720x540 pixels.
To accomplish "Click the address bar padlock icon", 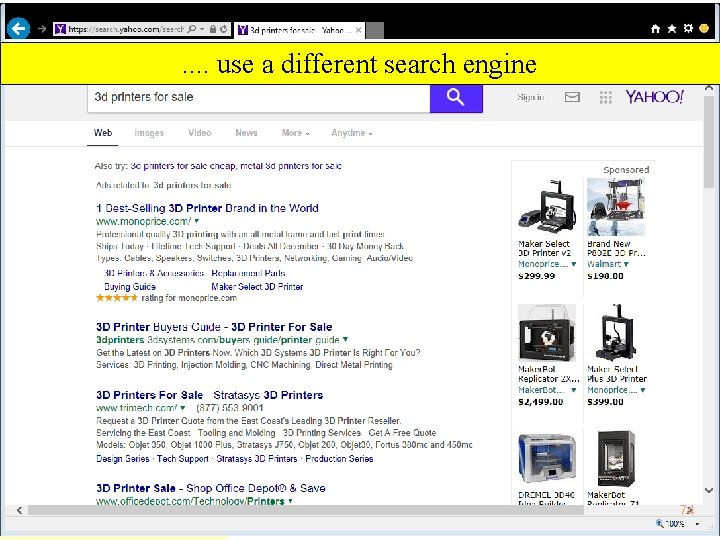I will tap(213, 29).
